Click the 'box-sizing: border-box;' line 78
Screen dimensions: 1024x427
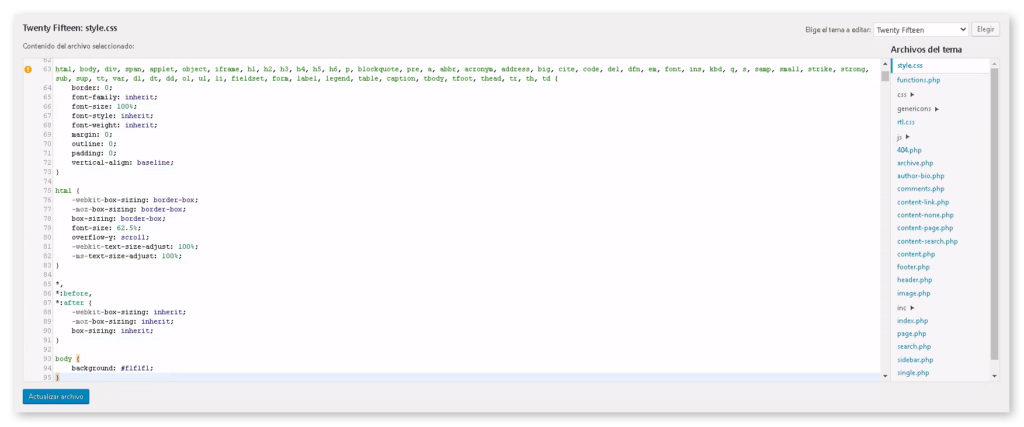pos(118,219)
